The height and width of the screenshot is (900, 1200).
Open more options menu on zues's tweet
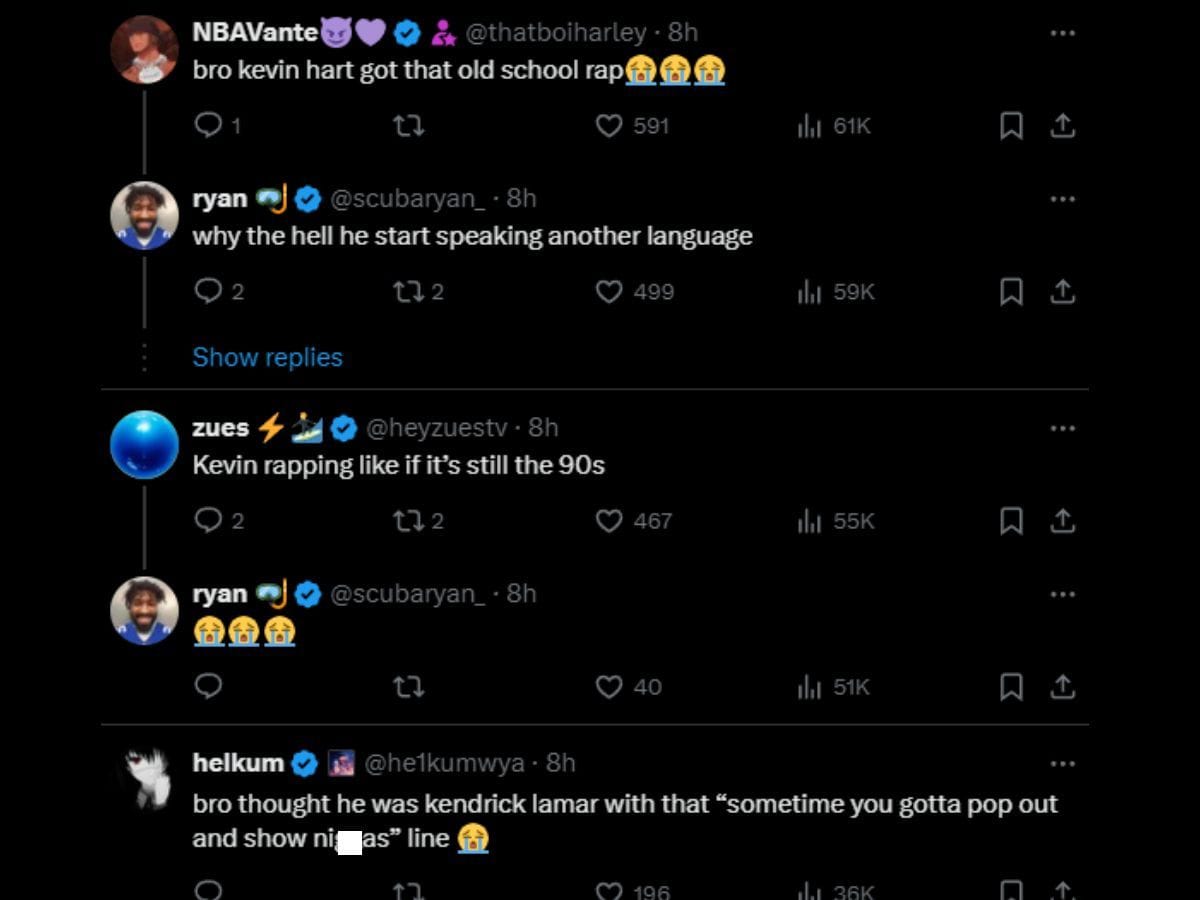[1062, 428]
